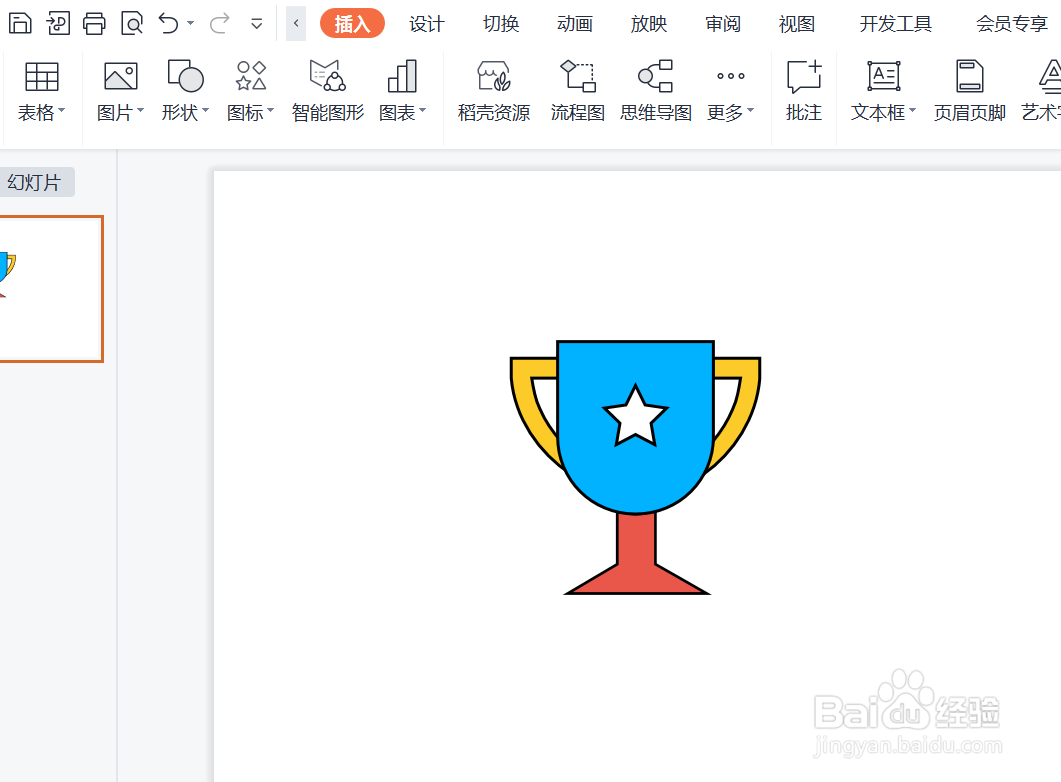Open the 开发工具 tab
Image resolution: width=1061 pixels, height=782 pixels.
pos(896,24)
